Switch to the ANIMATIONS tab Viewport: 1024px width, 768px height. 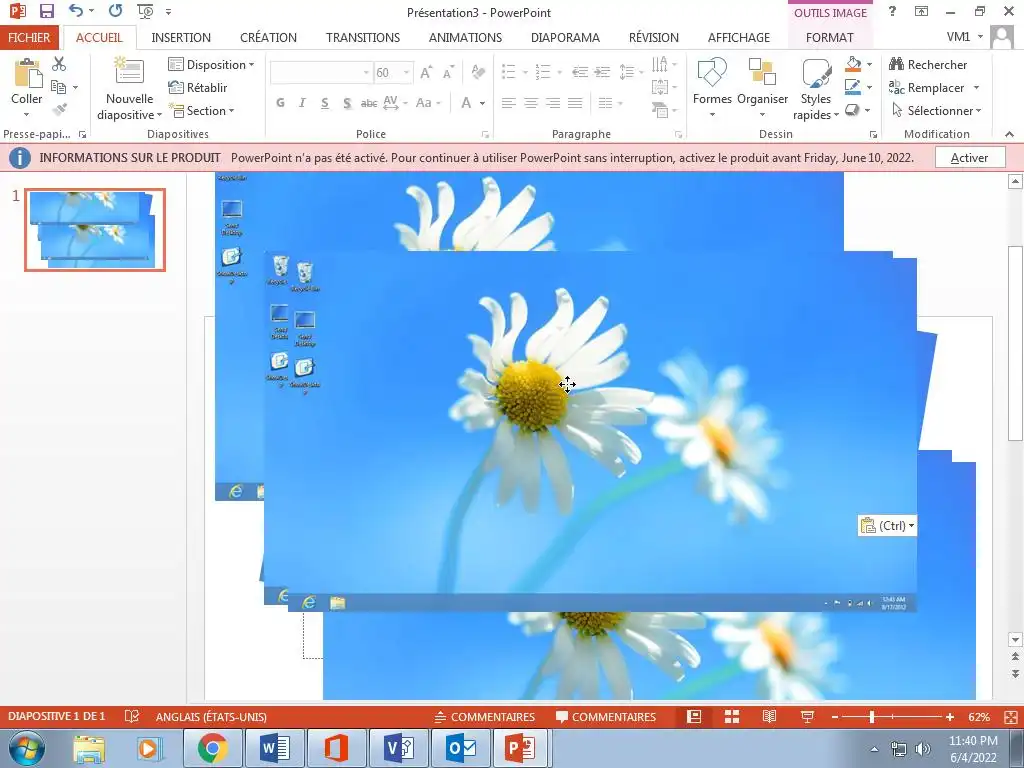pos(465,37)
